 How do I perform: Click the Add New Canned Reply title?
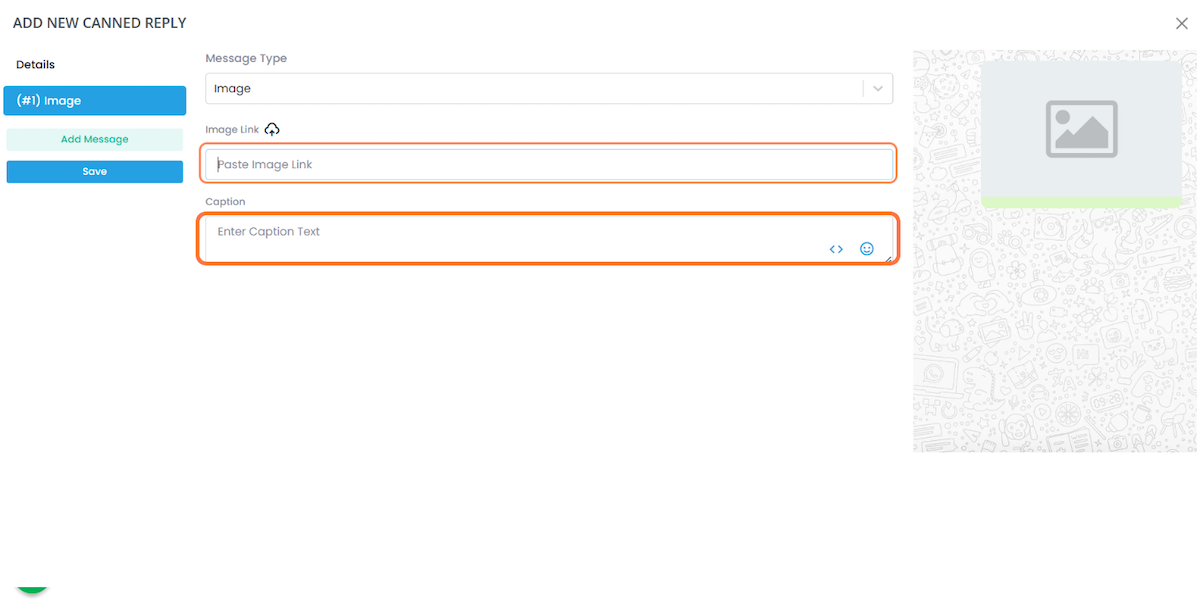pos(100,23)
